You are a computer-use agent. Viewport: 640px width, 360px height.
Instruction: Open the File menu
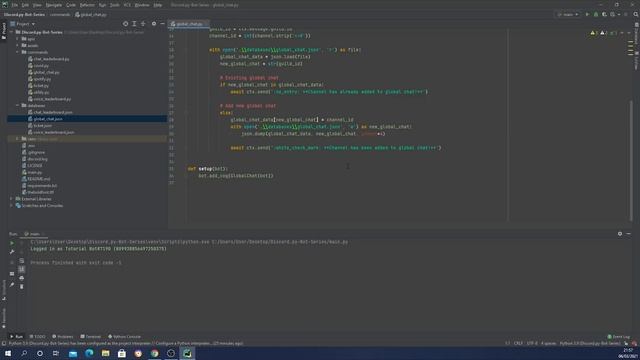15,5
